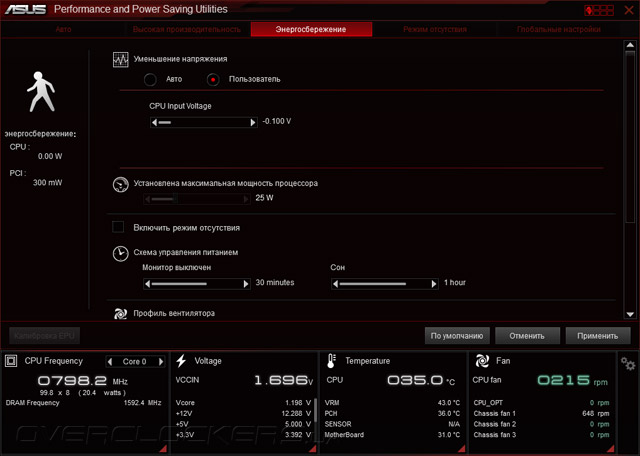Decrease CPU Input Voltage with left arrow

tap(154, 122)
